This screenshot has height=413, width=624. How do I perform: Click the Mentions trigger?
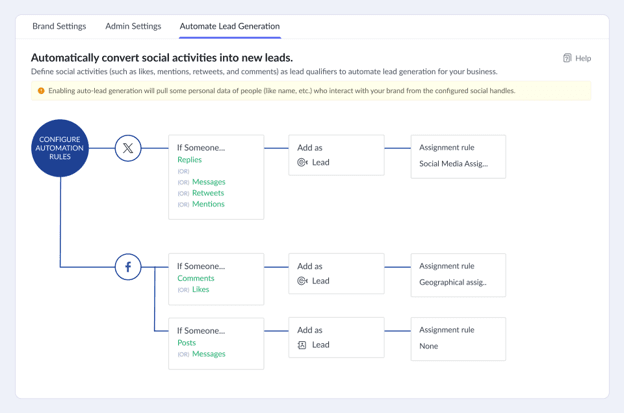[208, 204]
